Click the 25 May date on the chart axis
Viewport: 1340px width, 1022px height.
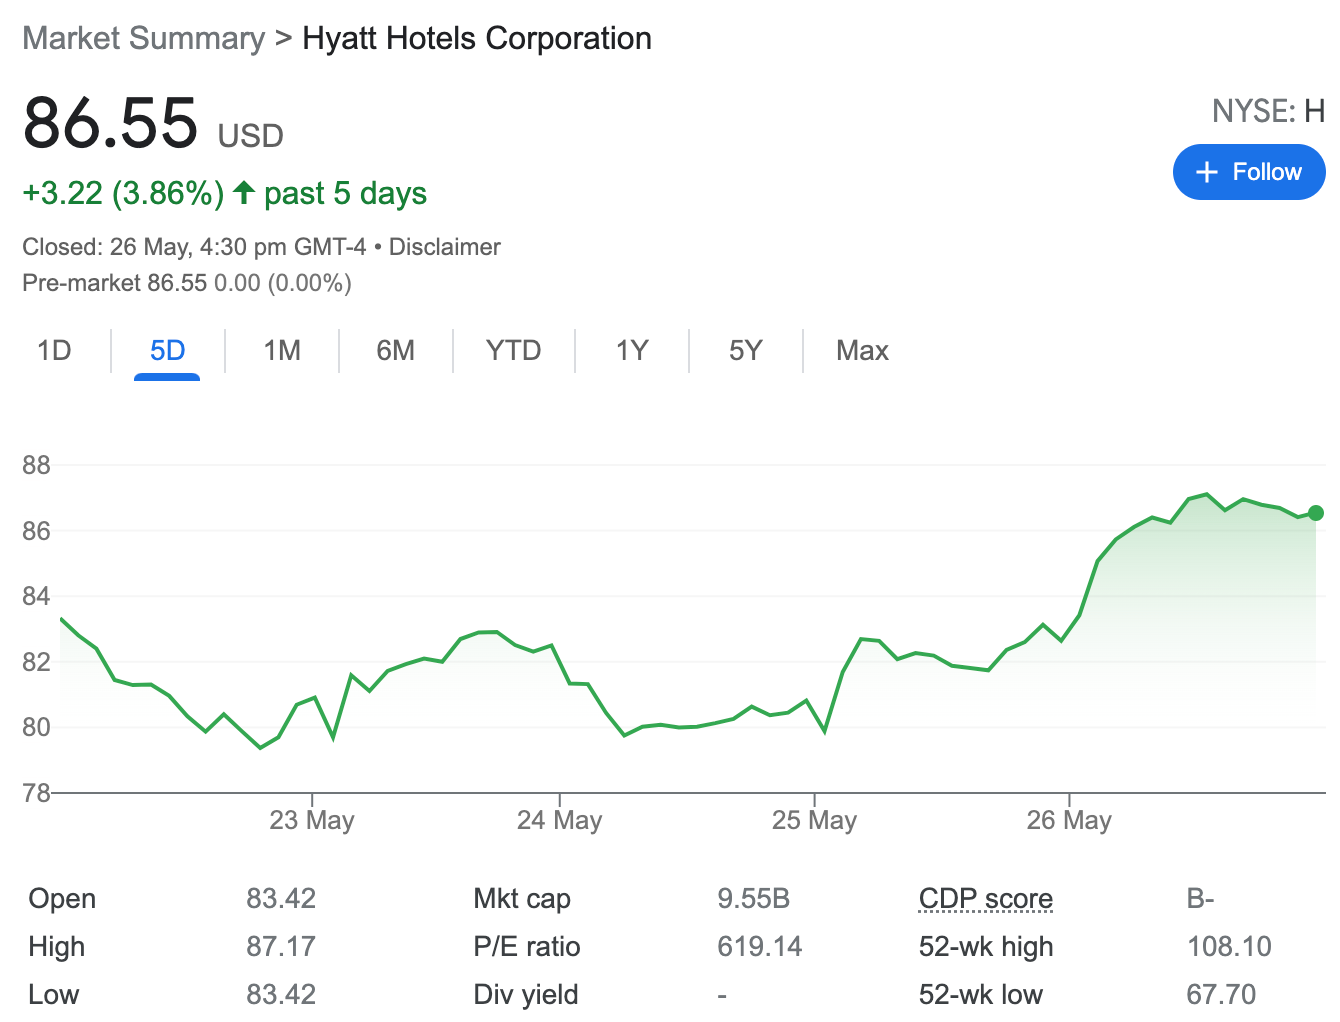point(814,820)
